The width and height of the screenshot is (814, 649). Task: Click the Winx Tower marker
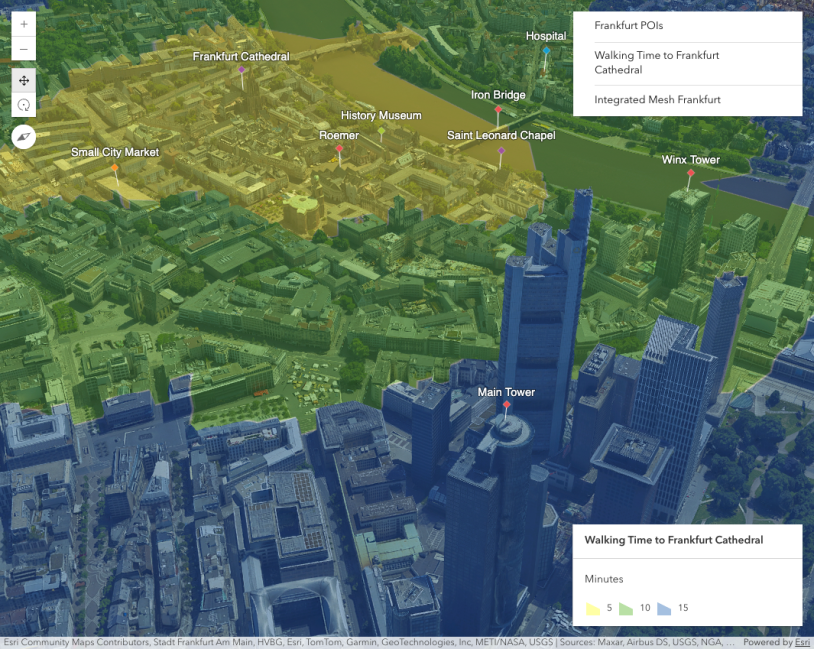[x=690, y=174]
